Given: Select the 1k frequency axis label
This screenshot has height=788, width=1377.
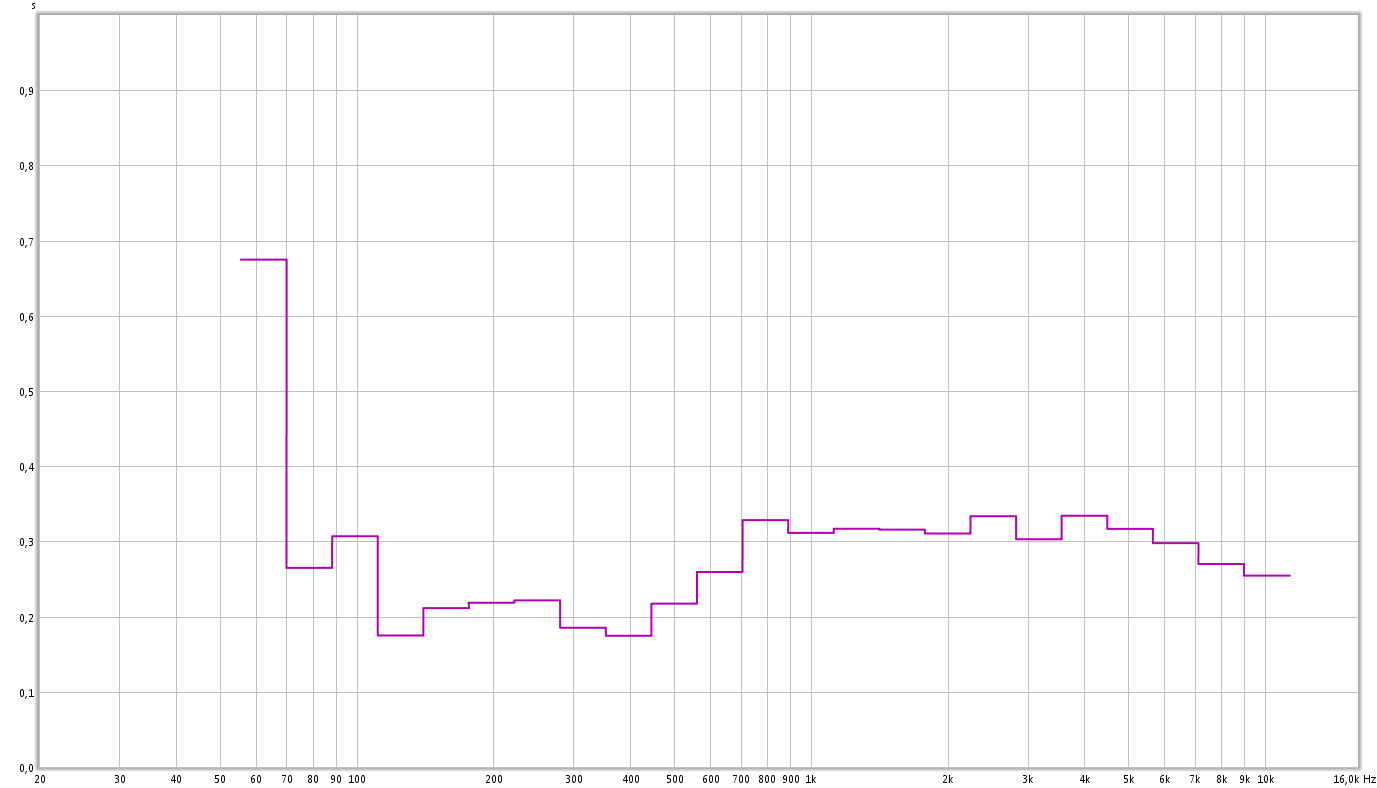Looking at the screenshot, I should pos(811,779).
